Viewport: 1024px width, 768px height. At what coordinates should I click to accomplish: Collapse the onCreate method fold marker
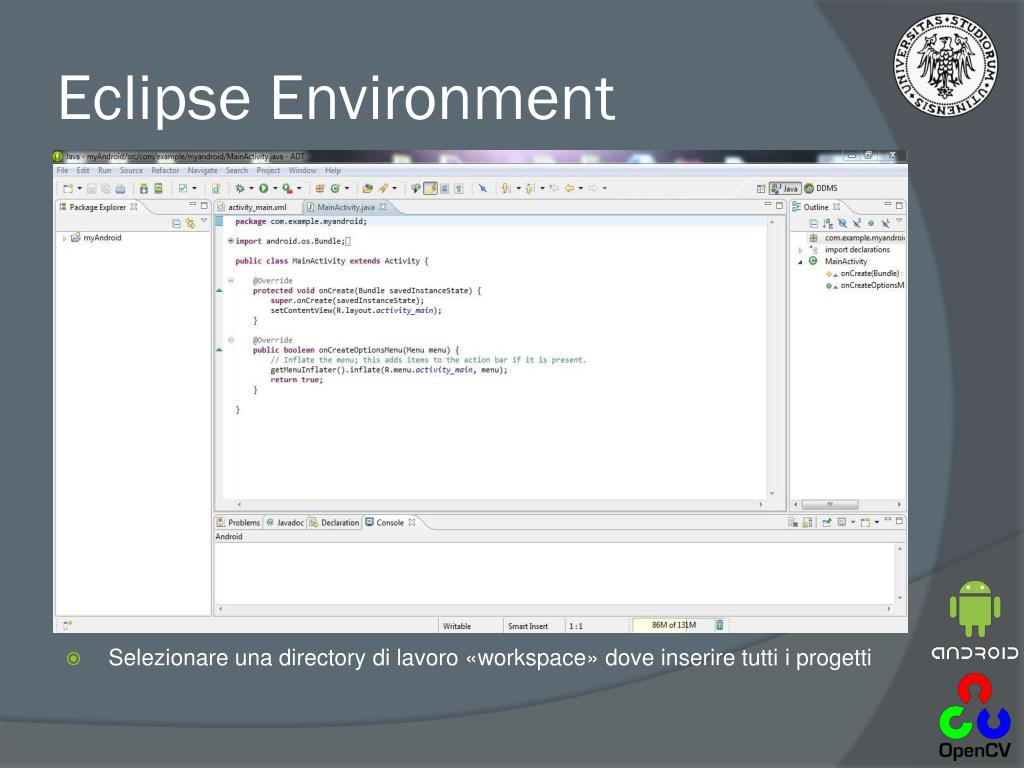[x=231, y=281]
